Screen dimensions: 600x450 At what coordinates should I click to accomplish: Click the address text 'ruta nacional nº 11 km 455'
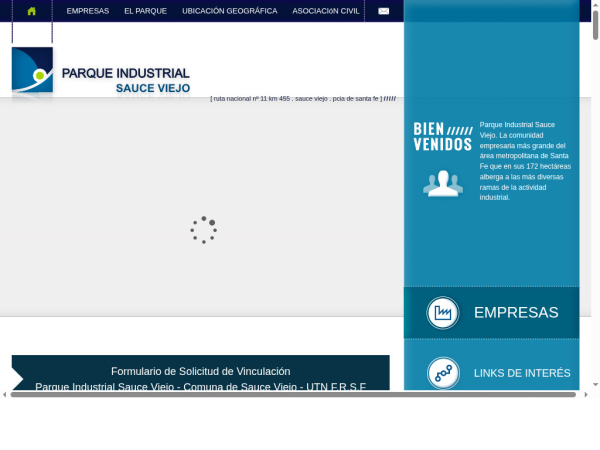pos(251,99)
